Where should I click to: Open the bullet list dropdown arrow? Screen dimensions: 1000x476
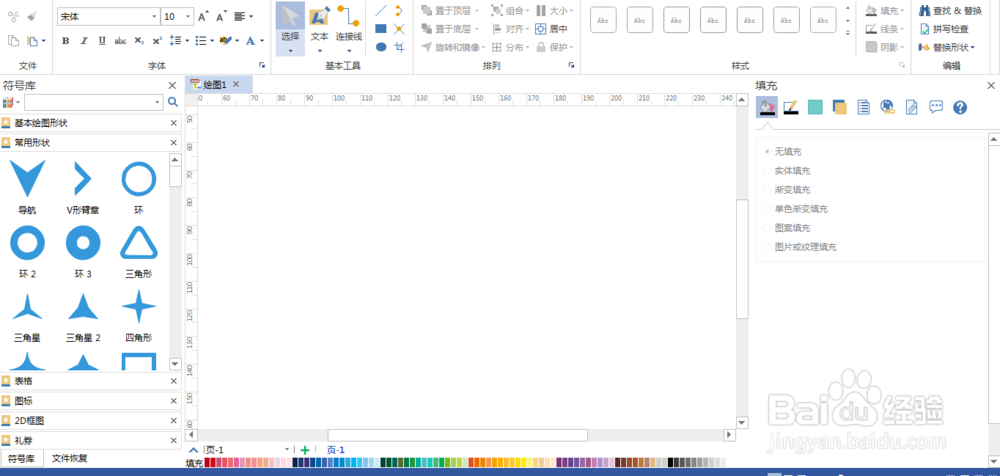[212, 41]
